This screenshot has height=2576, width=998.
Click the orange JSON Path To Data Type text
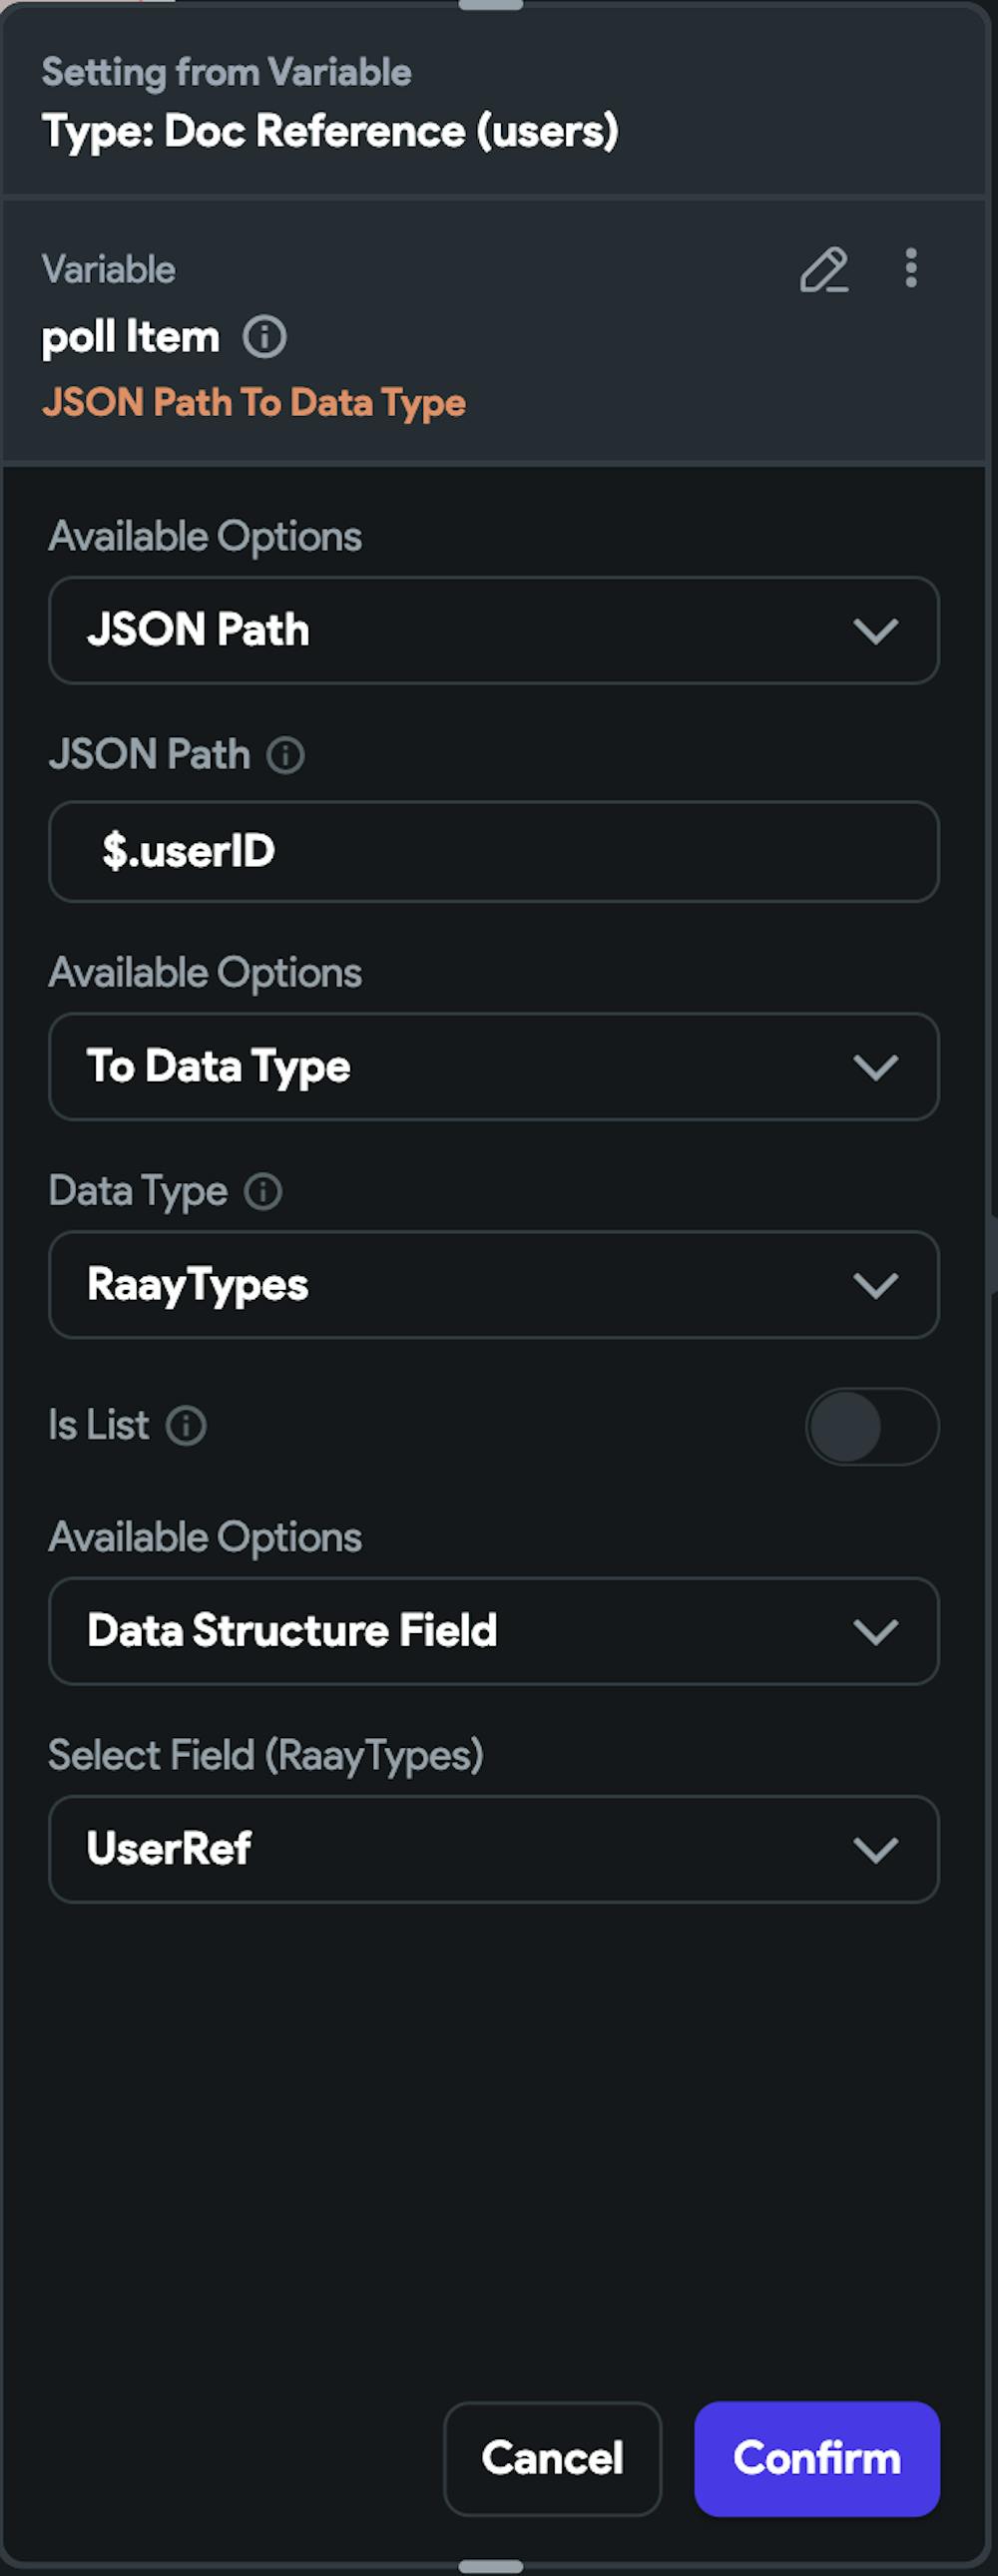click(254, 403)
